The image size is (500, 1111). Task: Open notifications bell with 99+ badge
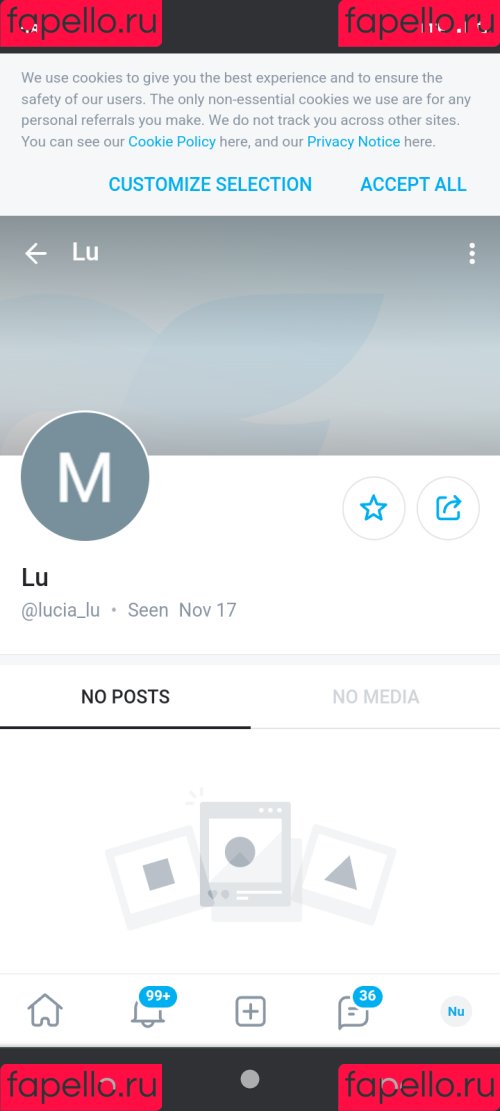(149, 1008)
